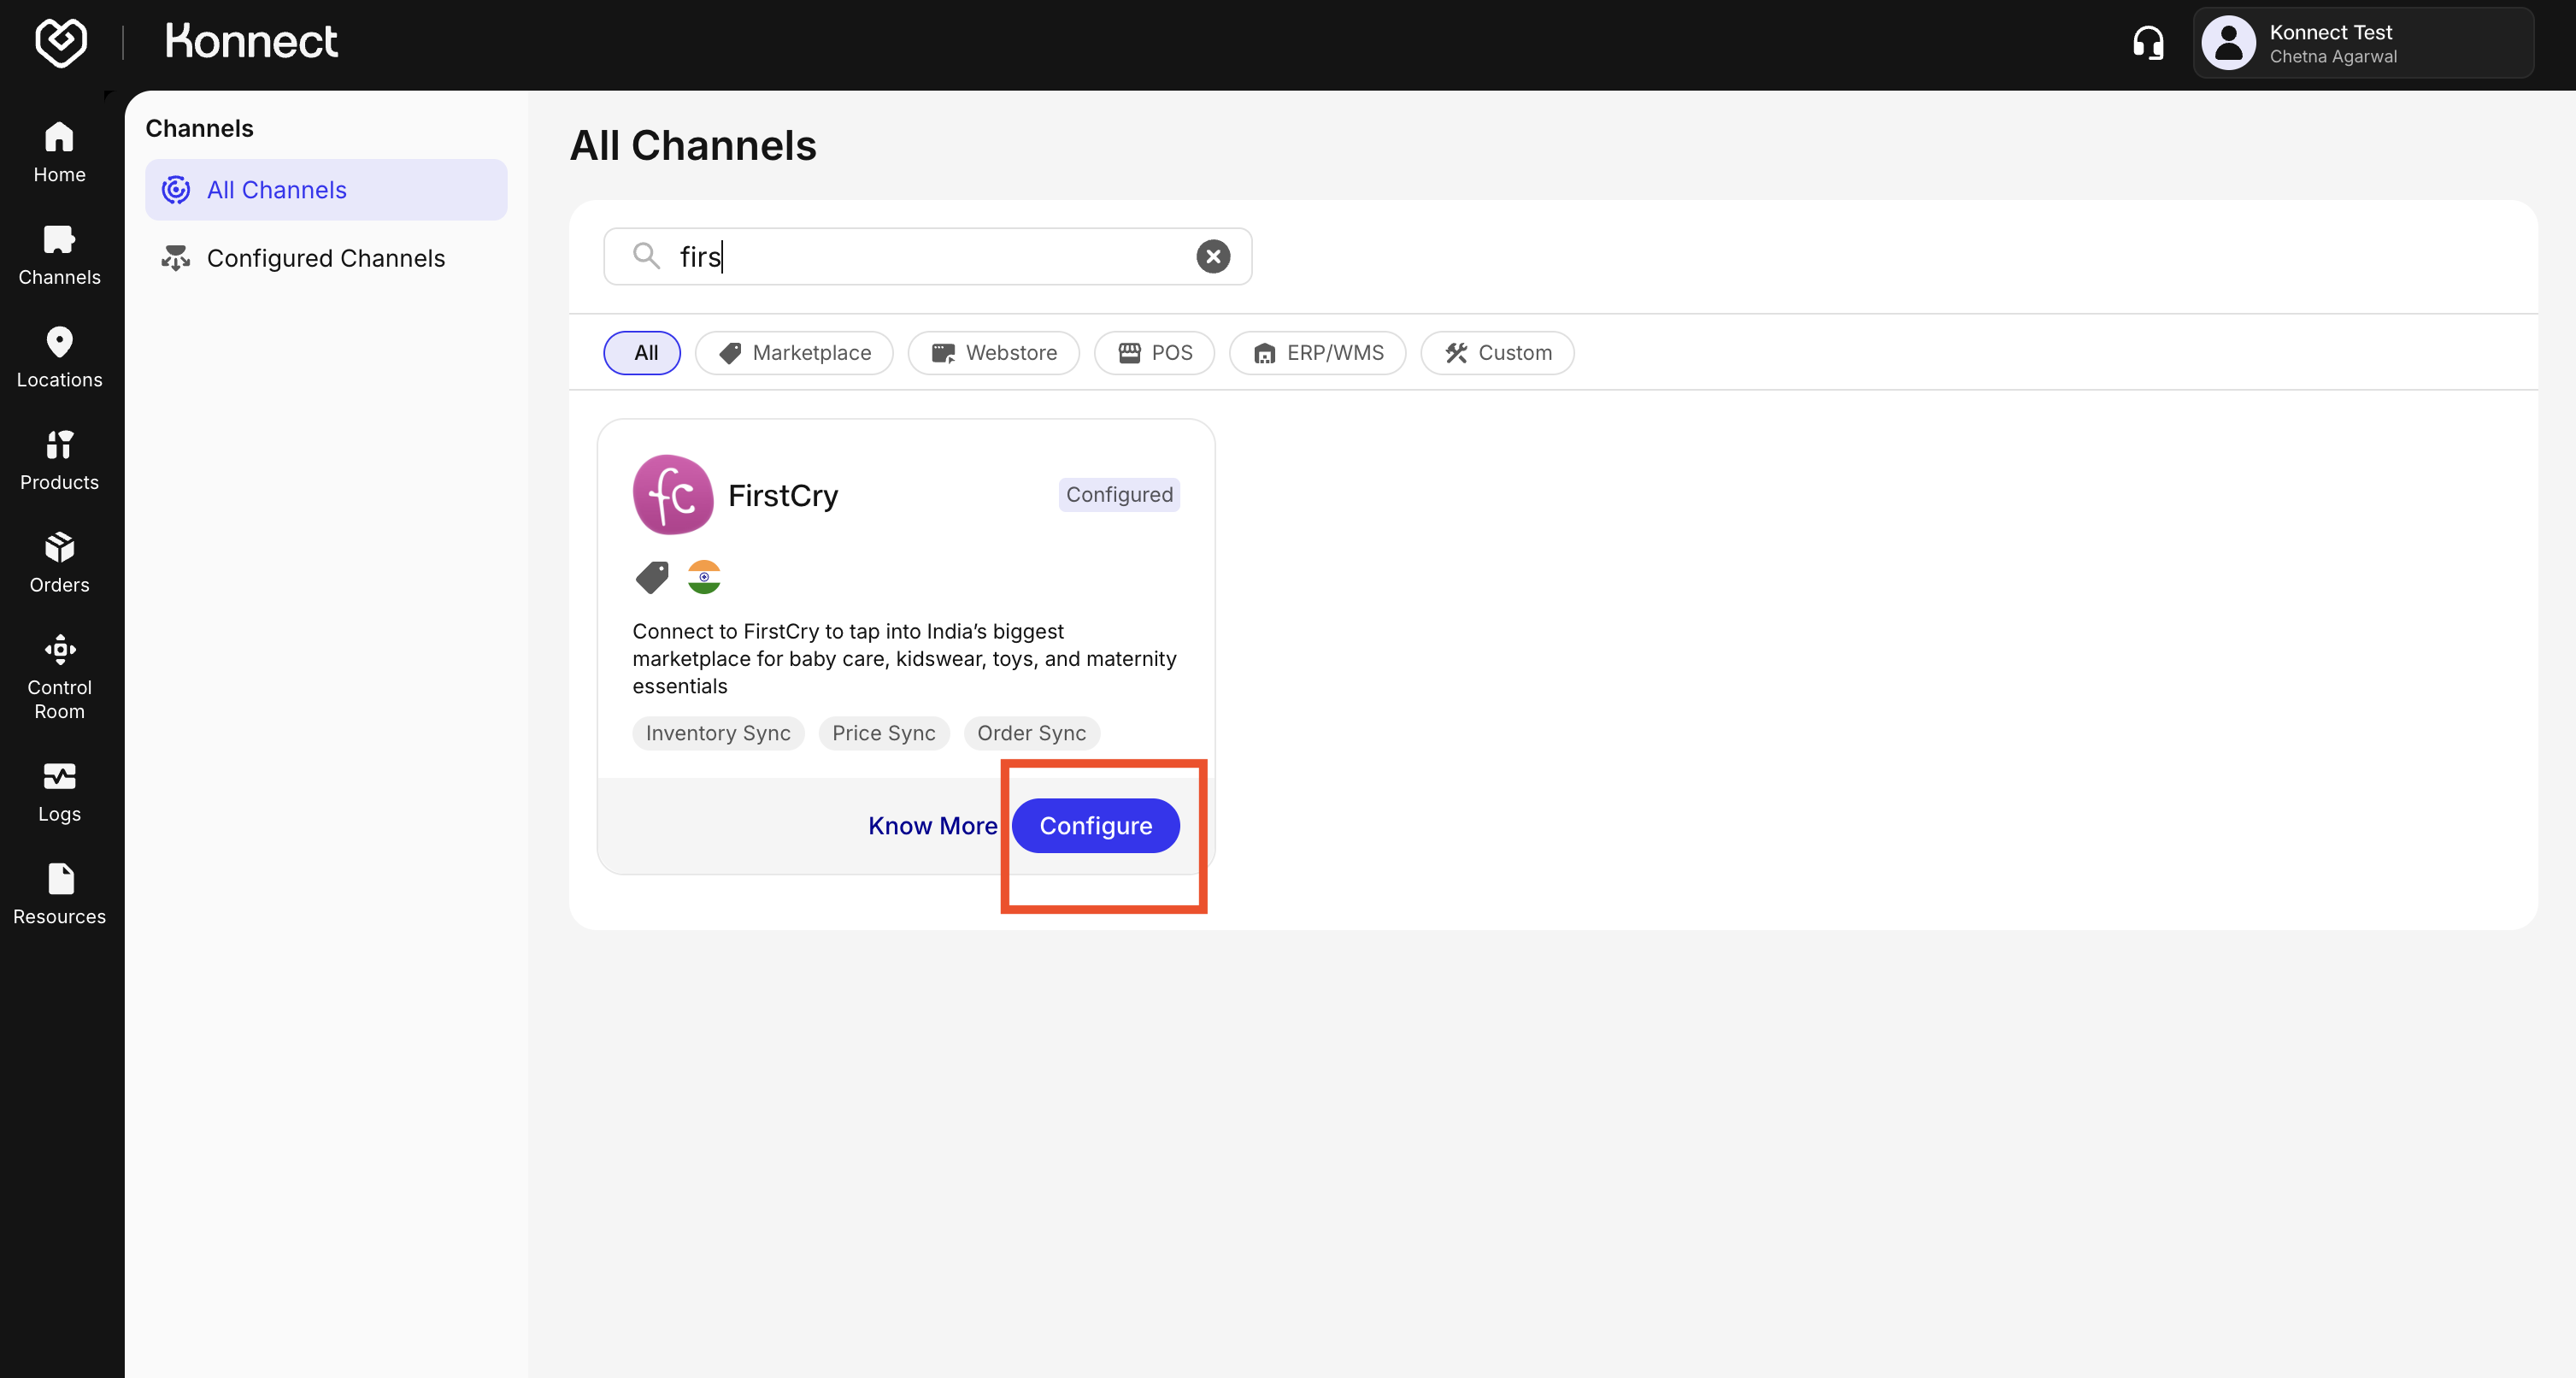Filter channels by ERP/WMS
The image size is (2576, 1378).
[x=1318, y=353]
